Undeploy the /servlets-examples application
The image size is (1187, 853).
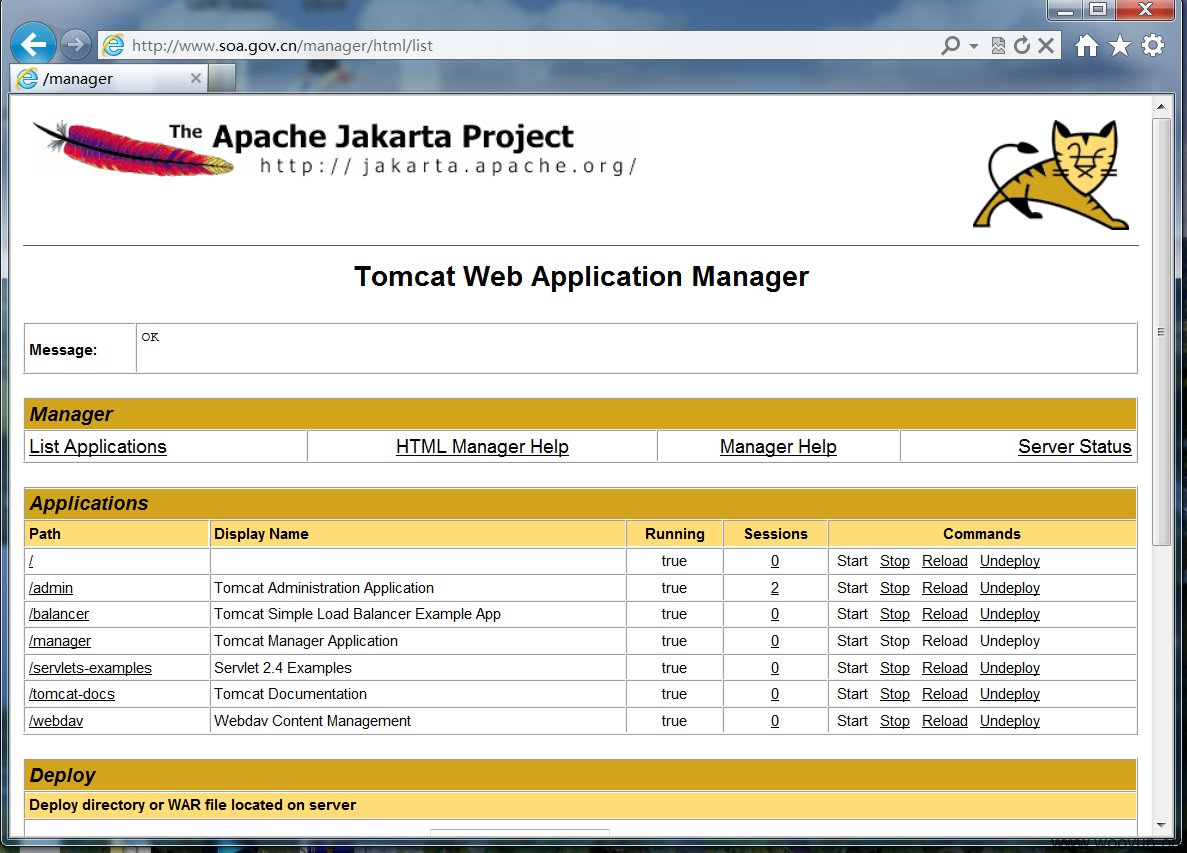(1010, 668)
